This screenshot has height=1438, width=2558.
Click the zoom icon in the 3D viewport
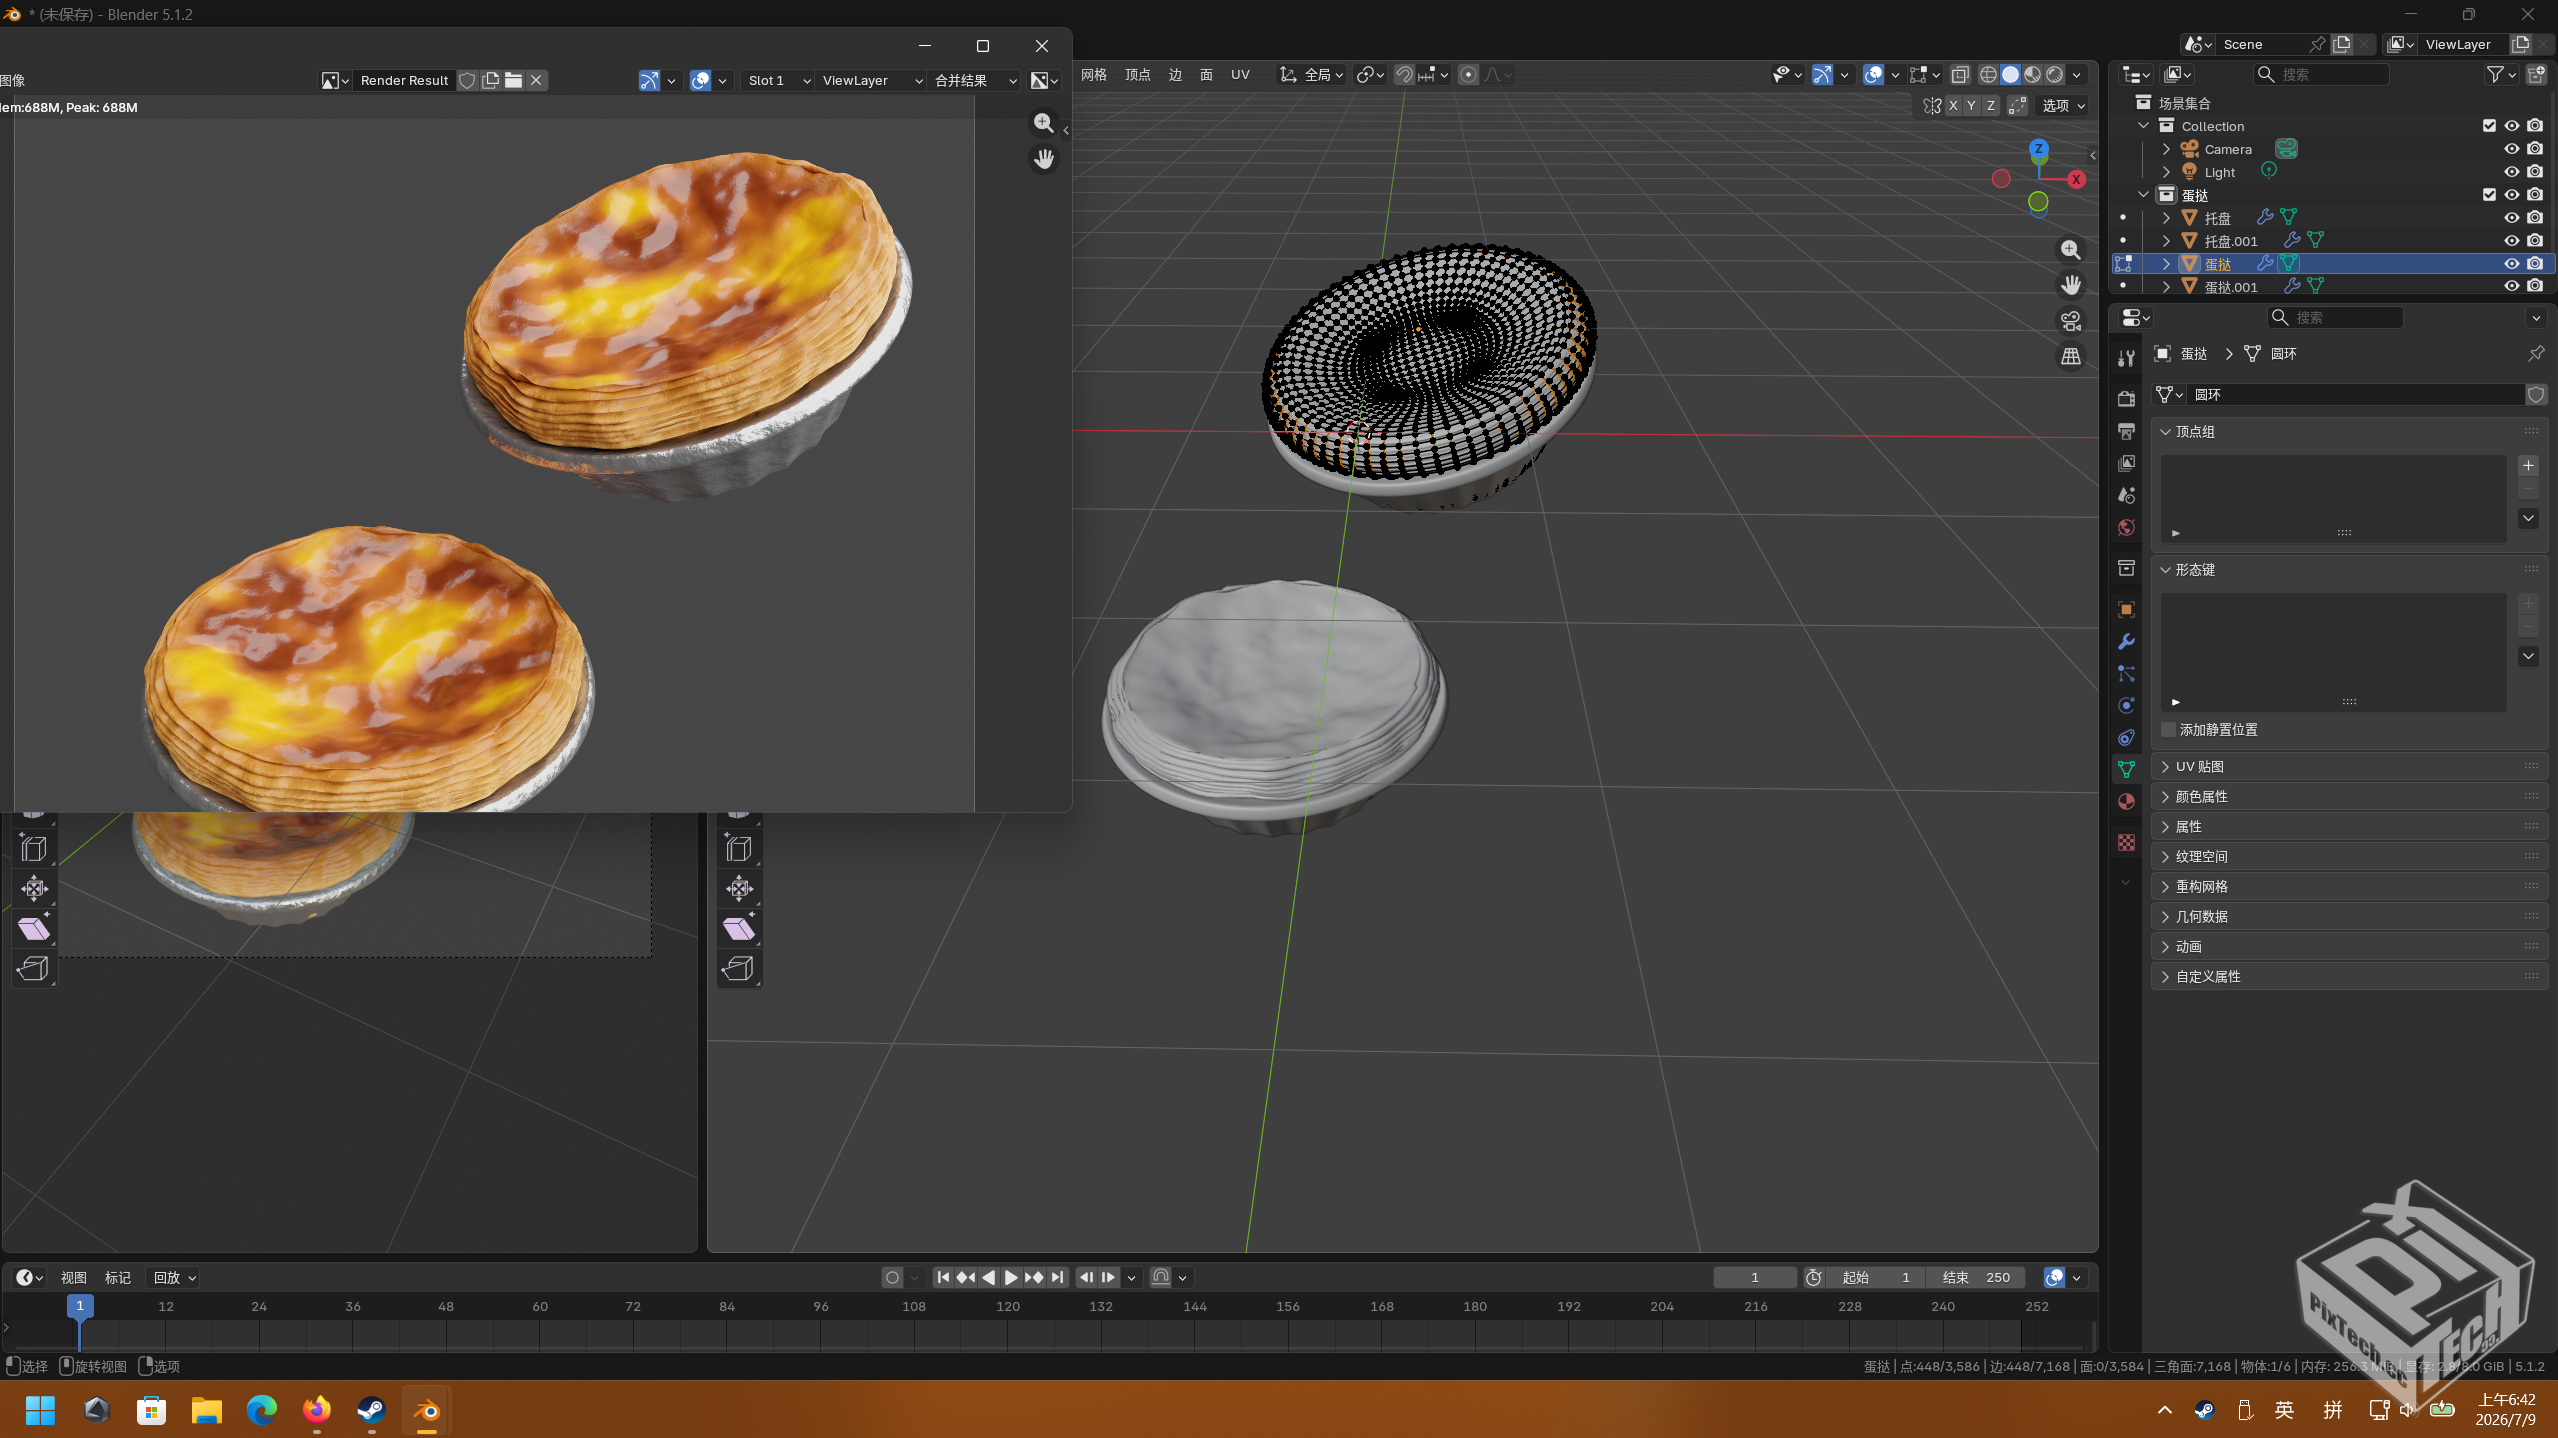pos(2070,250)
